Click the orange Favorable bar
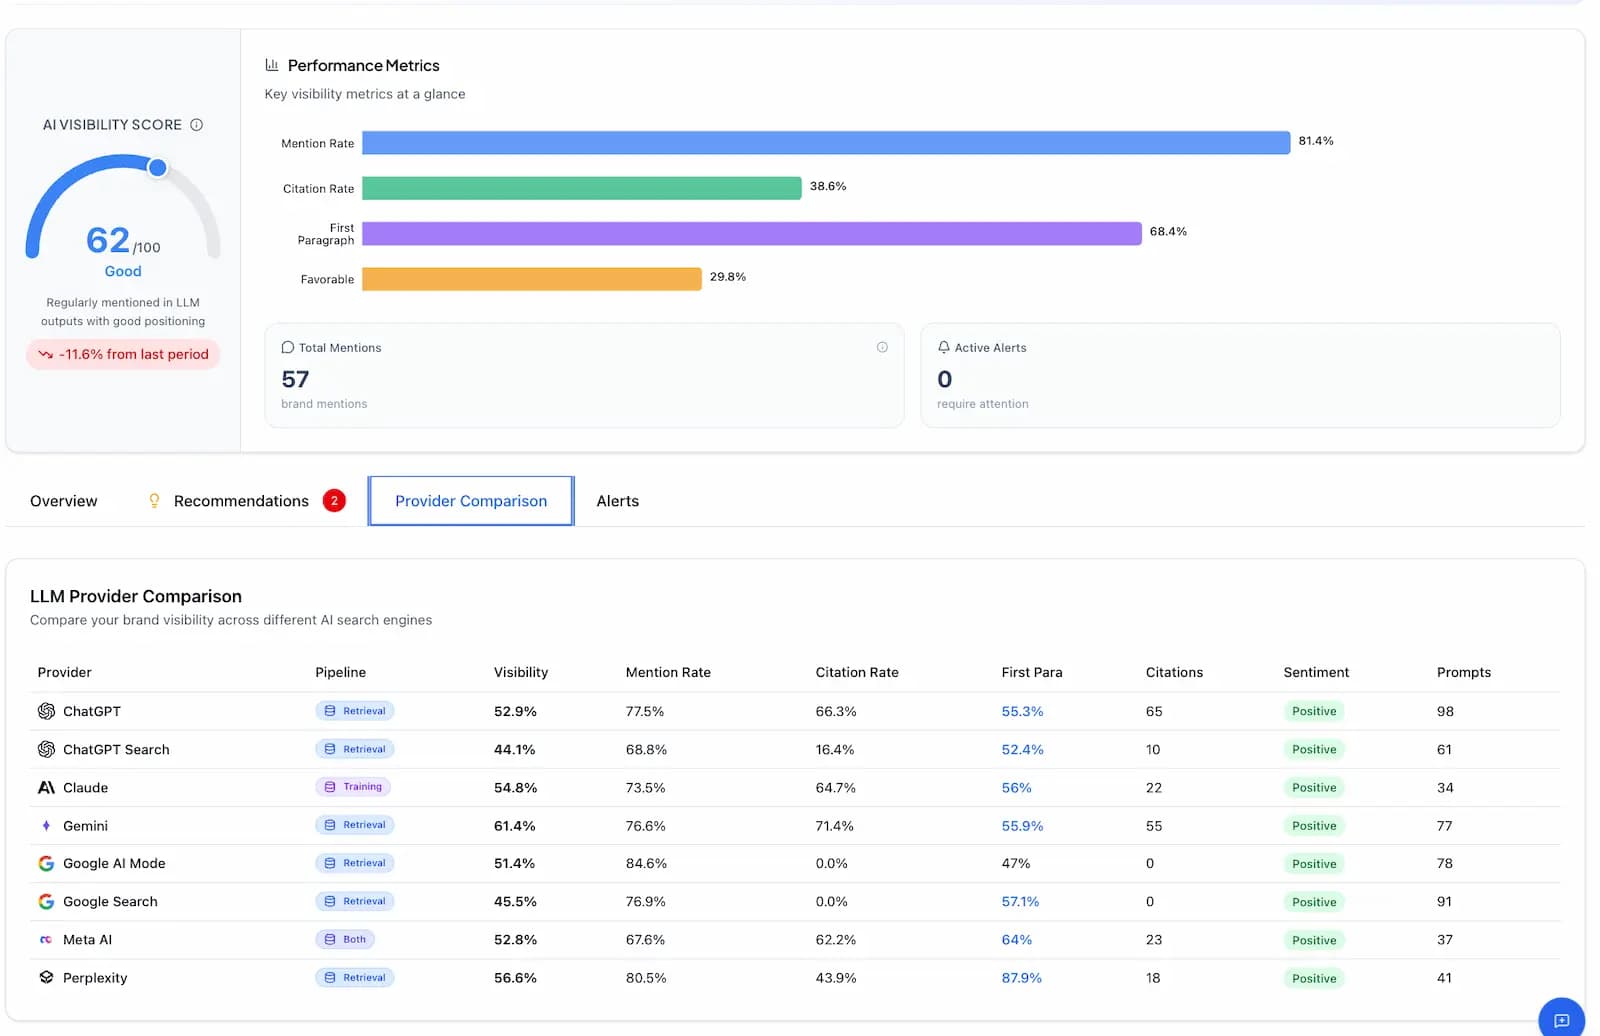Image resolution: width=1600 pixels, height=1036 pixels. (x=532, y=279)
